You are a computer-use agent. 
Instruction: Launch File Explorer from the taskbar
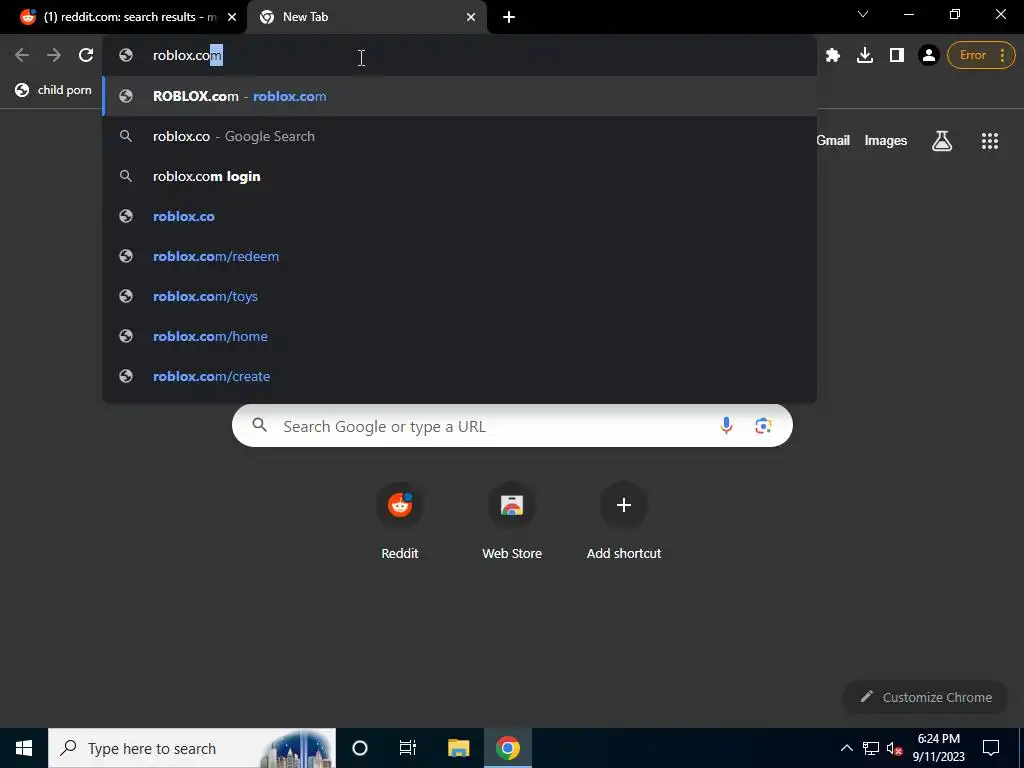[458, 748]
